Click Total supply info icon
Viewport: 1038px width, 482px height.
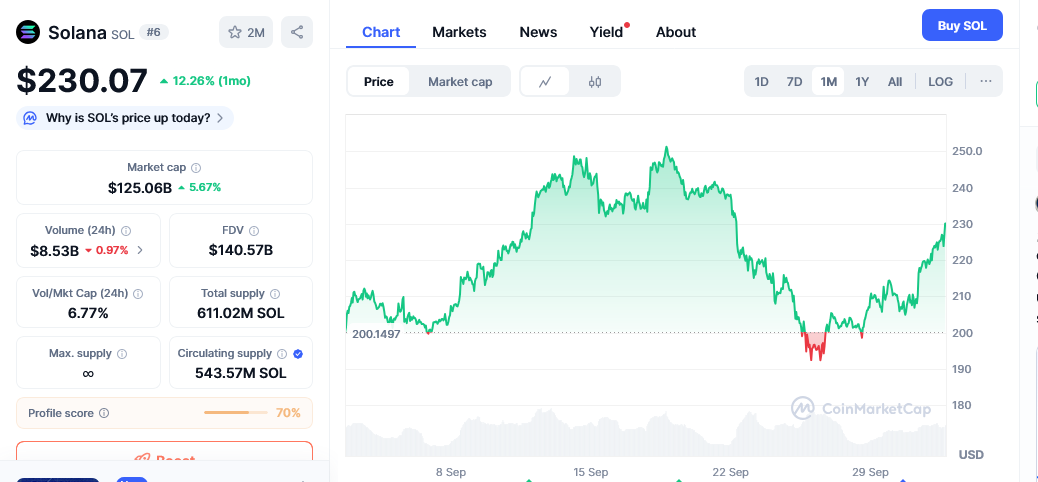point(275,294)
